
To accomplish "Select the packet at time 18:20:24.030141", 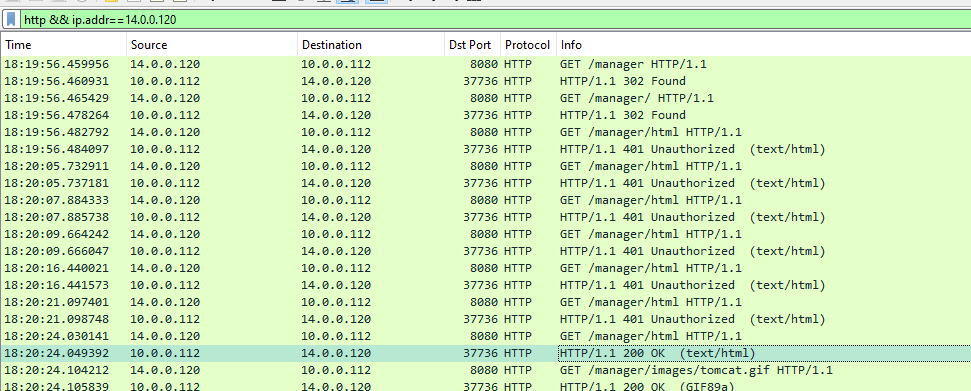I will pos(486,336).
